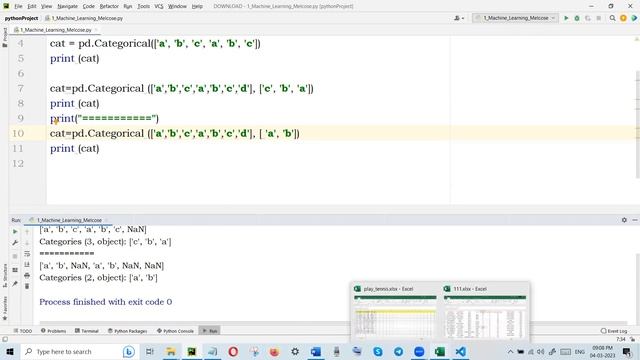Click line number 10 in the gutter
Image resolution: width=640 pixels, height=360 pixels.
click(x=18, y=133)
